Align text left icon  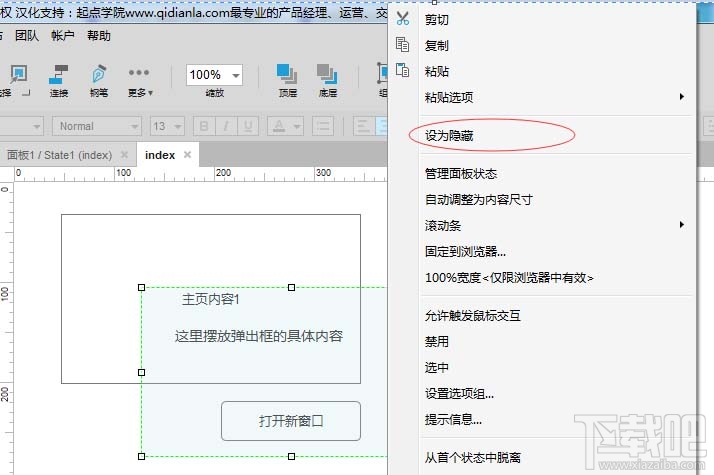tap(363, 126)
